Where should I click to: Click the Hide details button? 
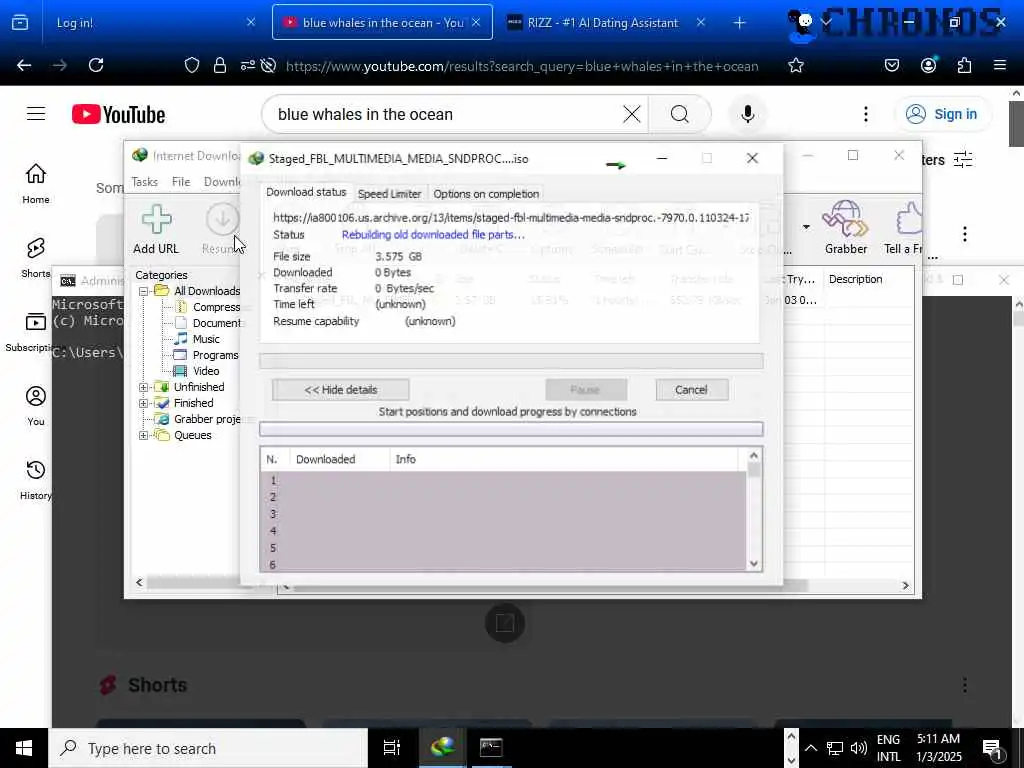(x=341, y=390)
